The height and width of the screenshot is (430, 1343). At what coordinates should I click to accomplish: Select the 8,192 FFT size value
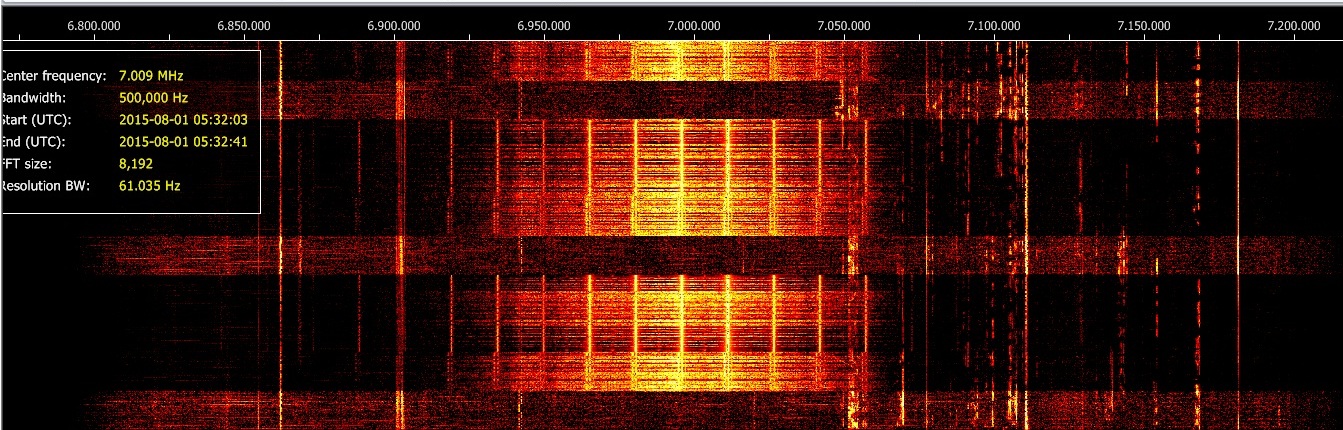pyautogui.click(x=136, y=164)
